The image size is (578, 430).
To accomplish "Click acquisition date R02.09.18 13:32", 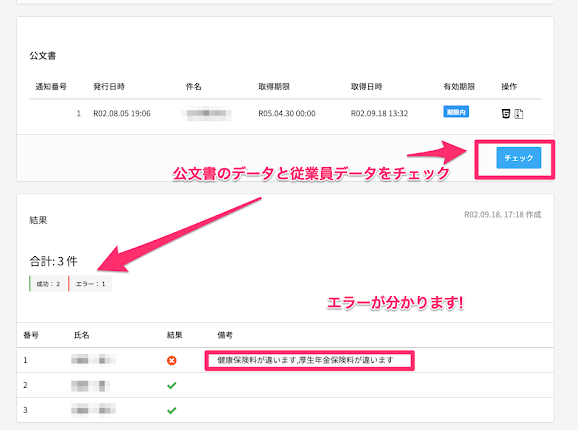I will pos(379,113).
